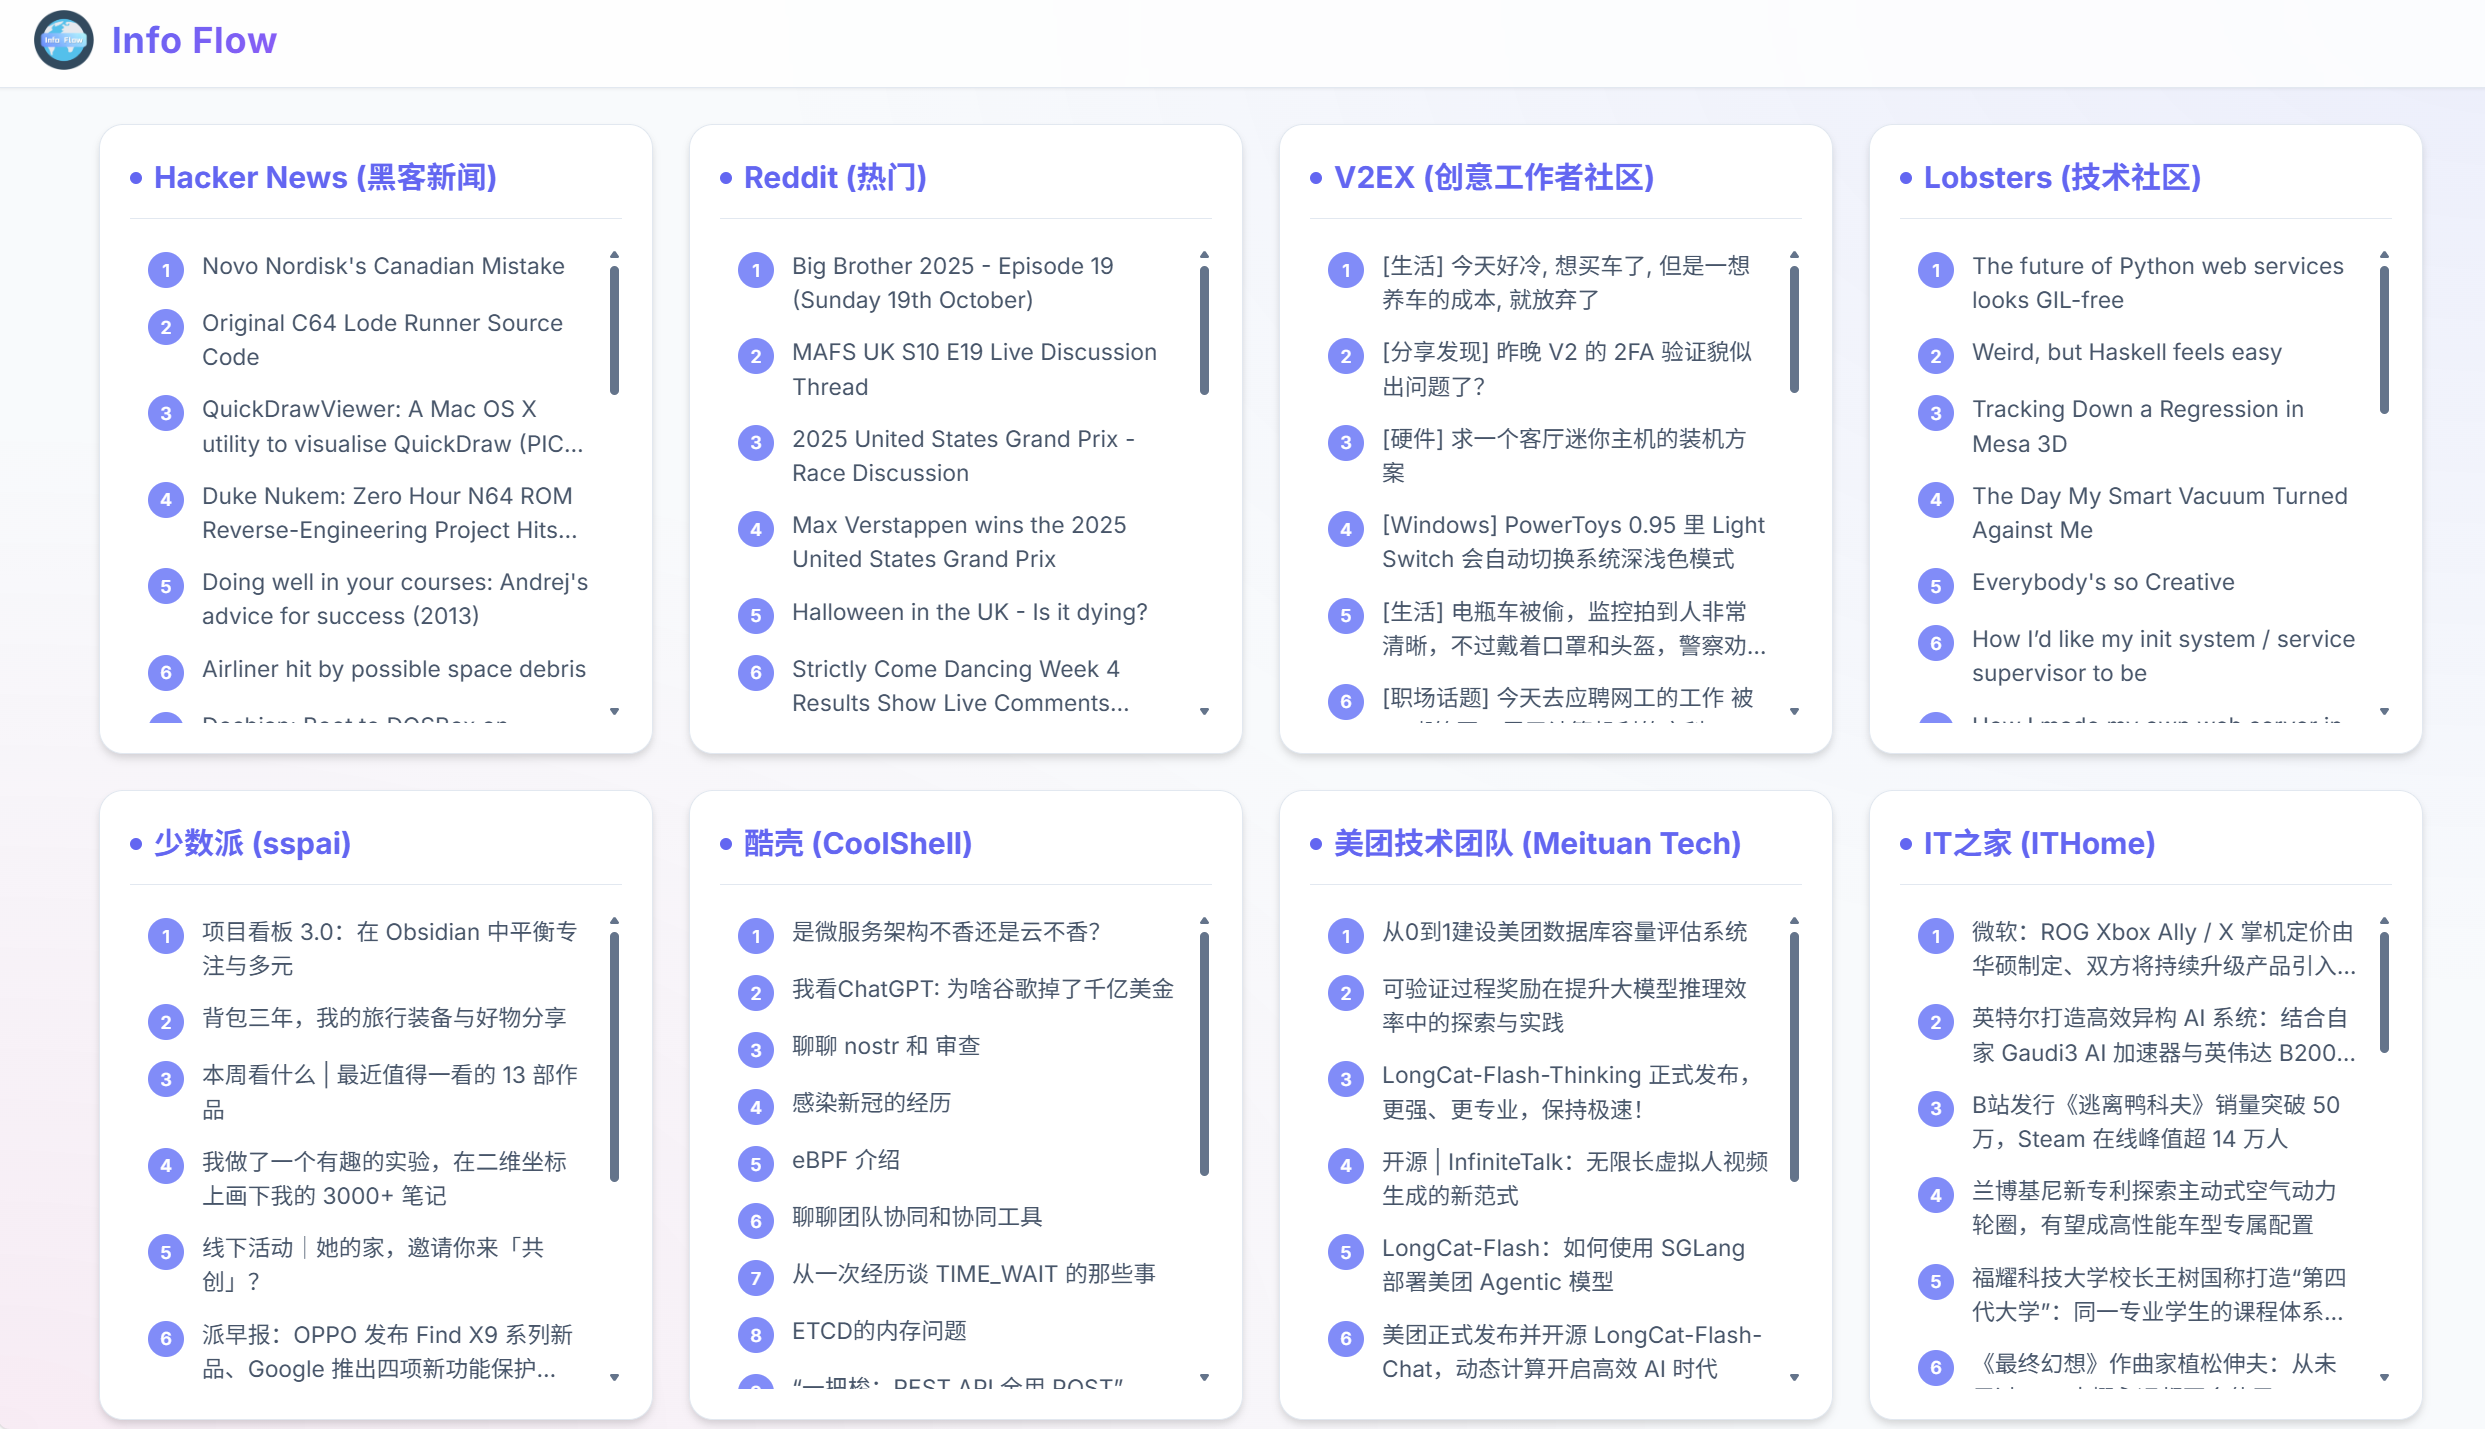The width and height of the screenshot is (2485, 1429).
Task: Click the Info Flow title text
Action: (194, 40)
